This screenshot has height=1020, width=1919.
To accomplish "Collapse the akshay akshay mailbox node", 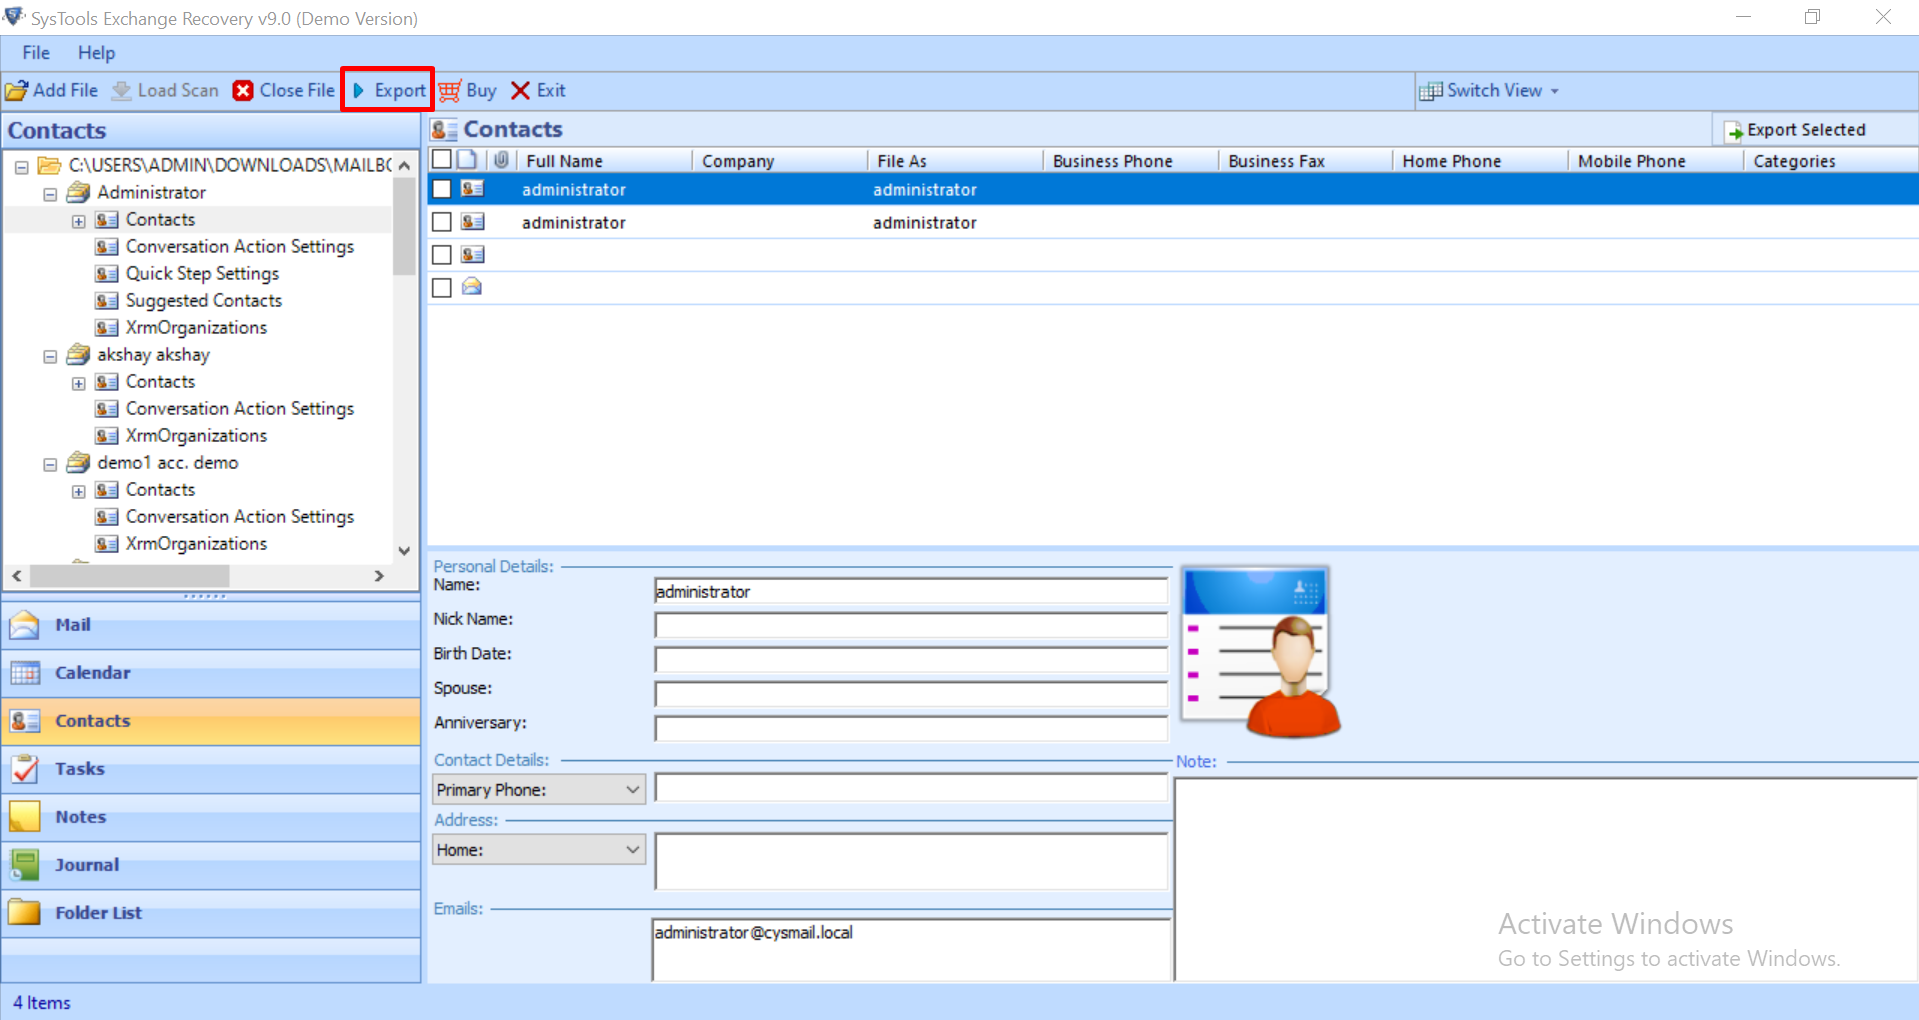I will [x=50, y=356].
